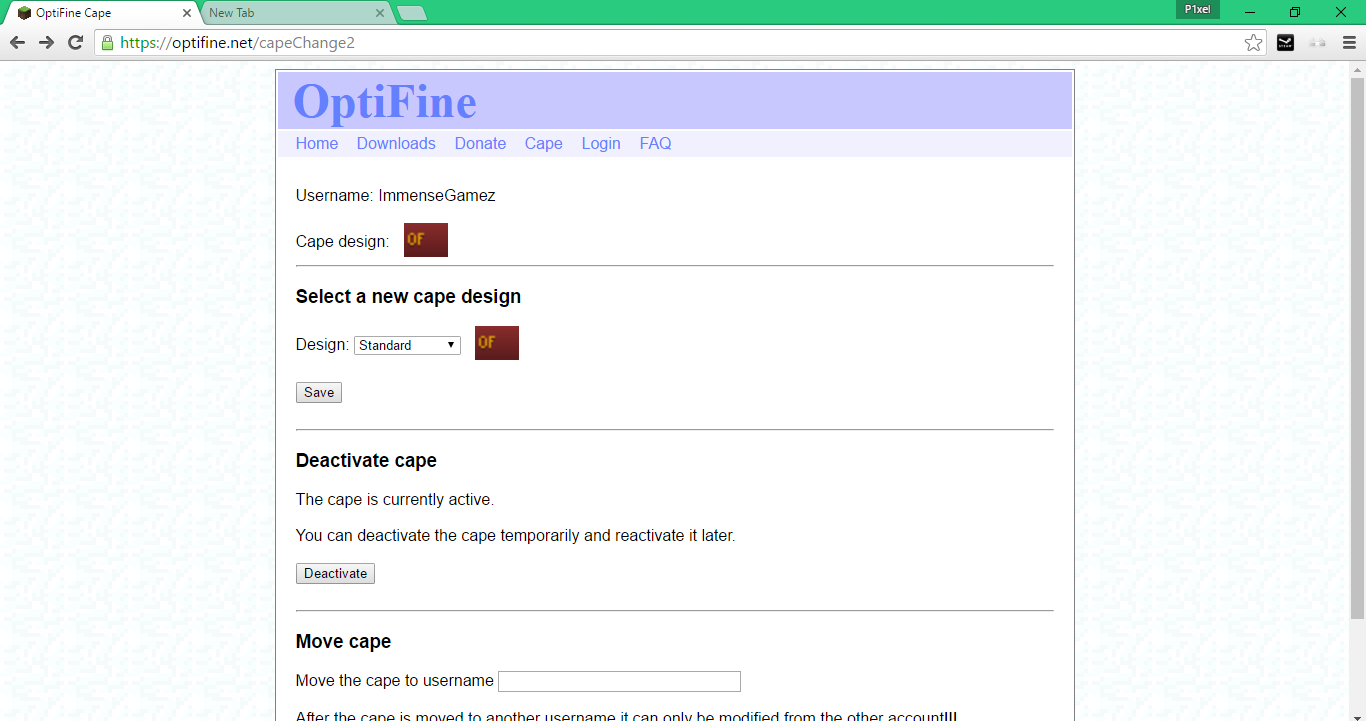The height and width of the screenshot is (721, 1366).
Task: View the FAQ page
Action: tap(655, 144)
